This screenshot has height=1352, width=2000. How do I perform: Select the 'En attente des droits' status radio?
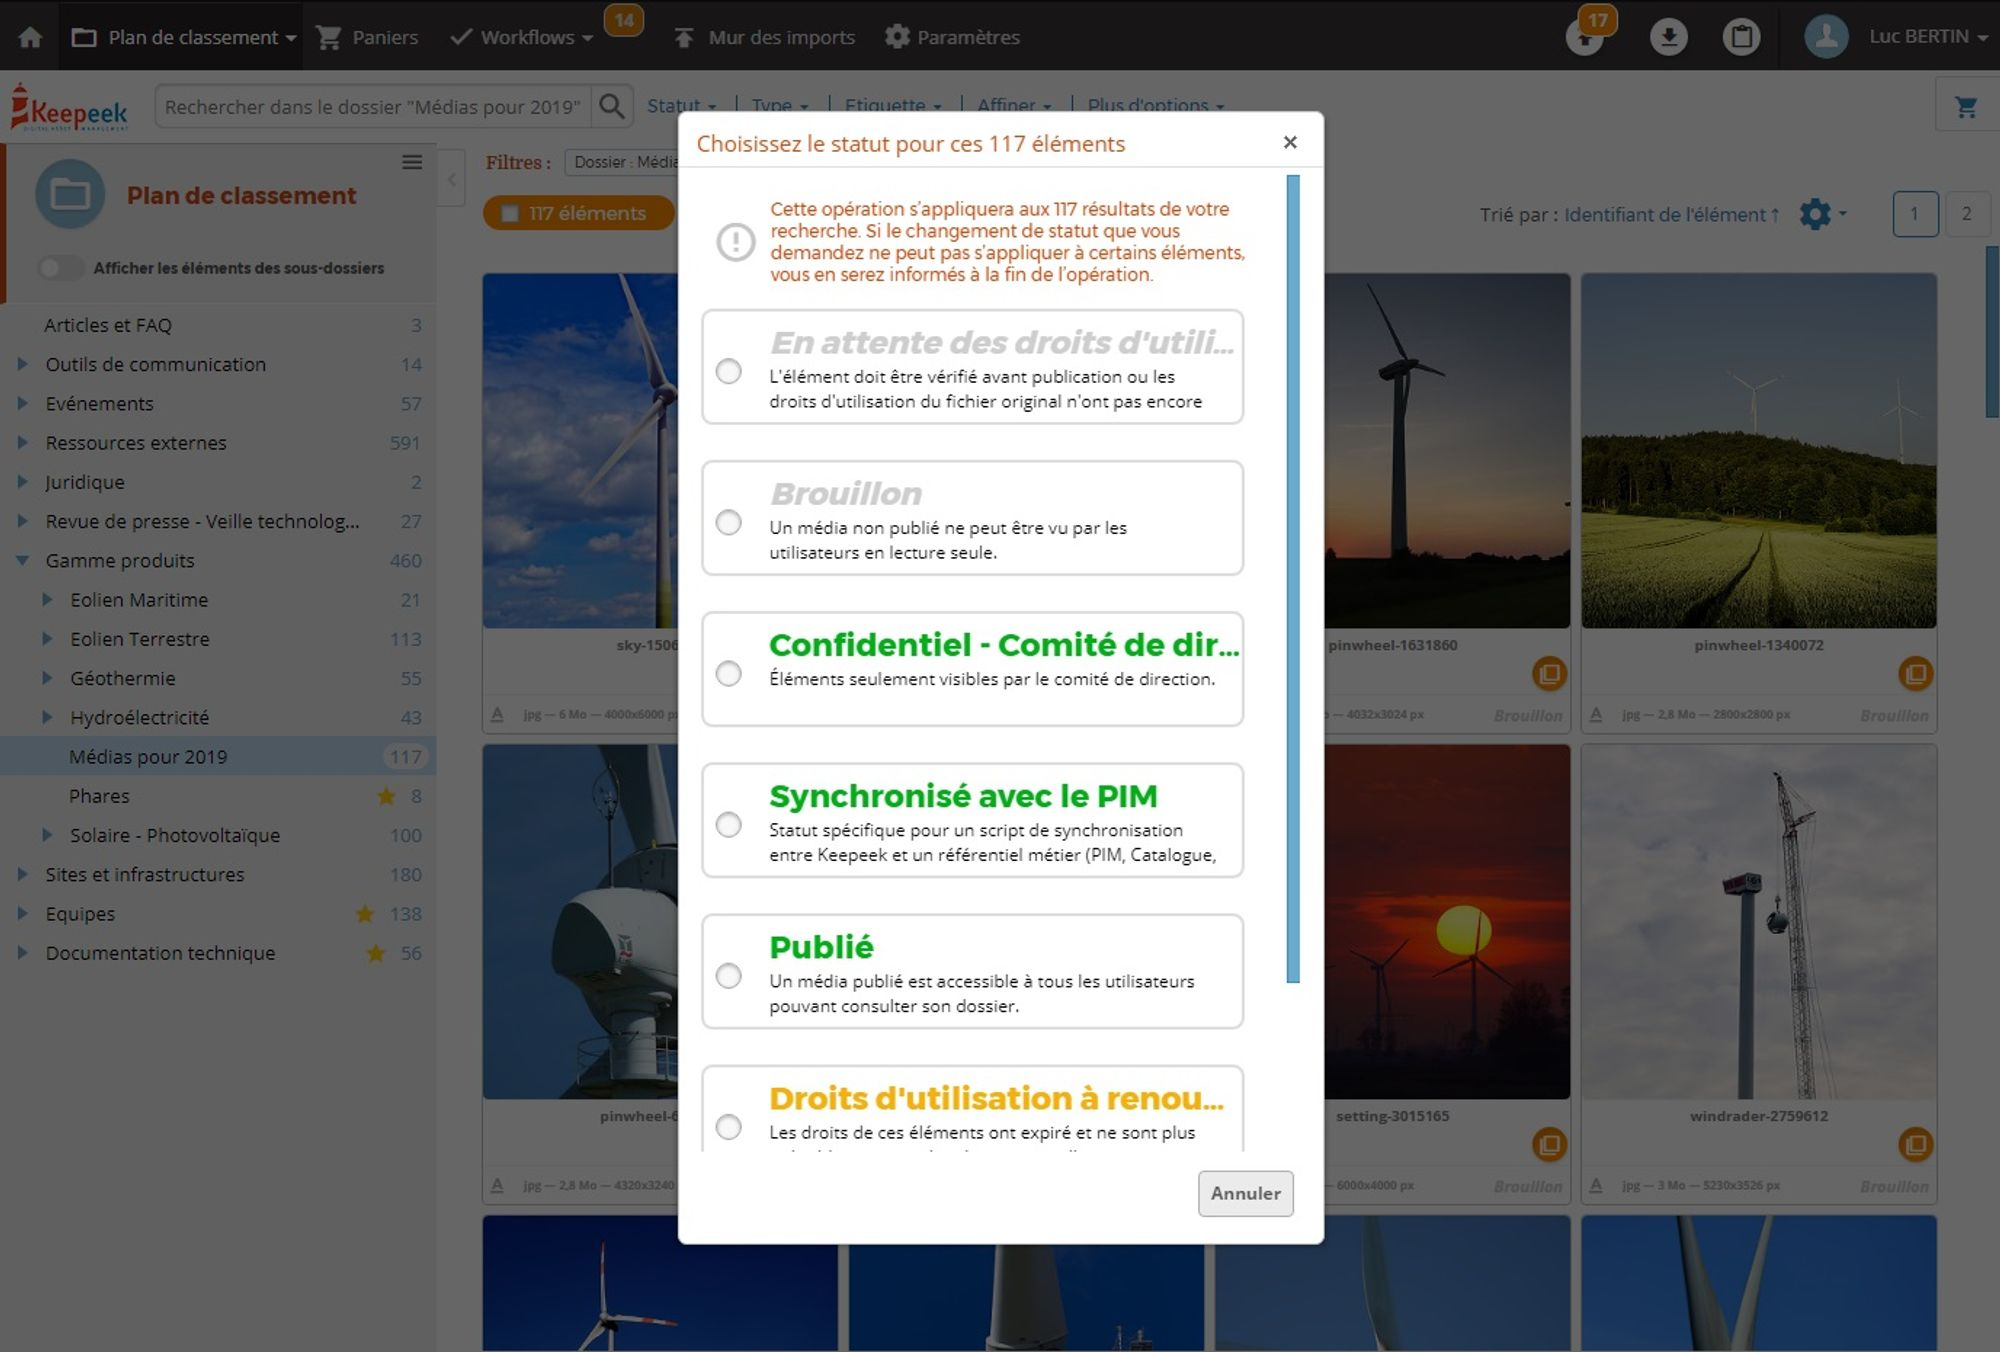pyautogui.click(x=729, y=372)
